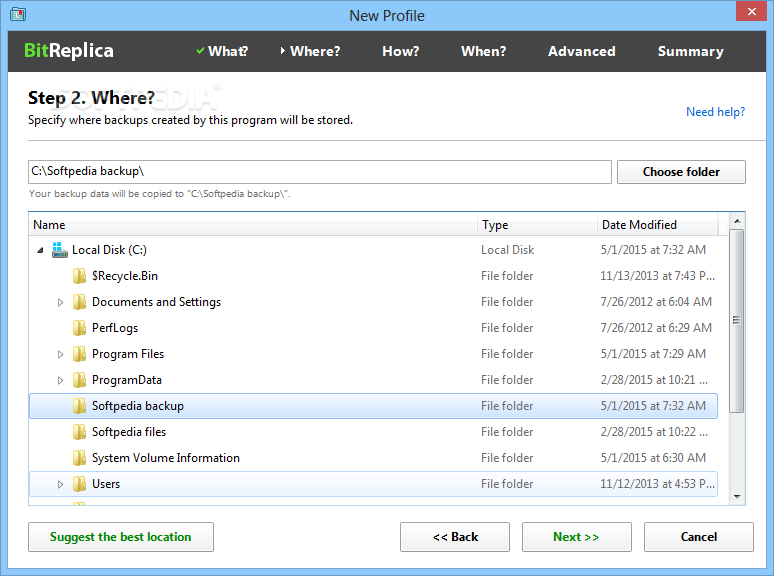Screen dimensions: 774x576
Task: Sort by the Date Modified column header
Action: [x=658, y=225]
